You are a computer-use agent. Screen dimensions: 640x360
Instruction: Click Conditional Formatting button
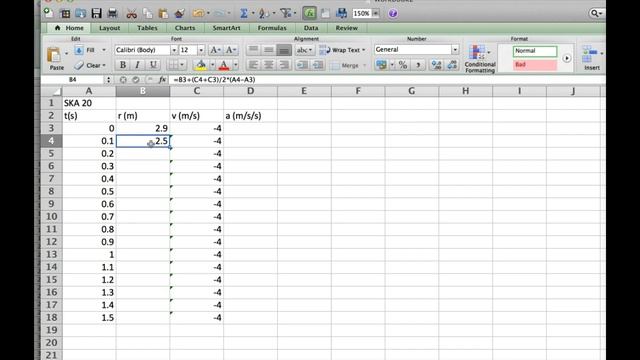480,59
